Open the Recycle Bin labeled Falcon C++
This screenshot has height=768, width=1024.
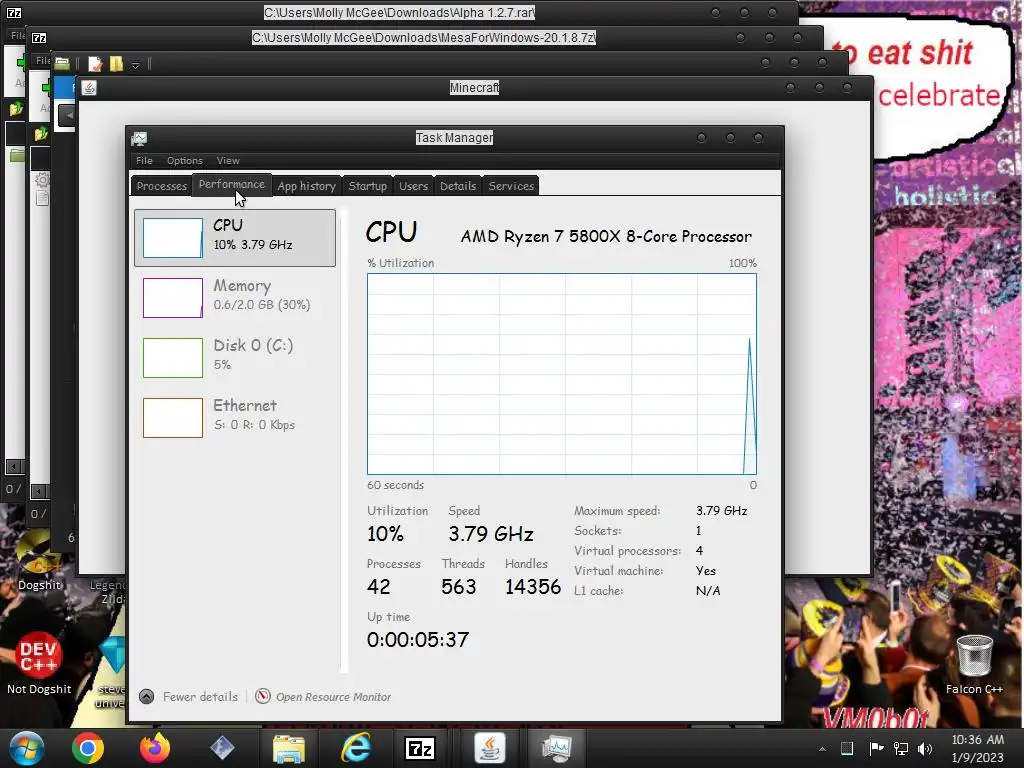(974, 664)
